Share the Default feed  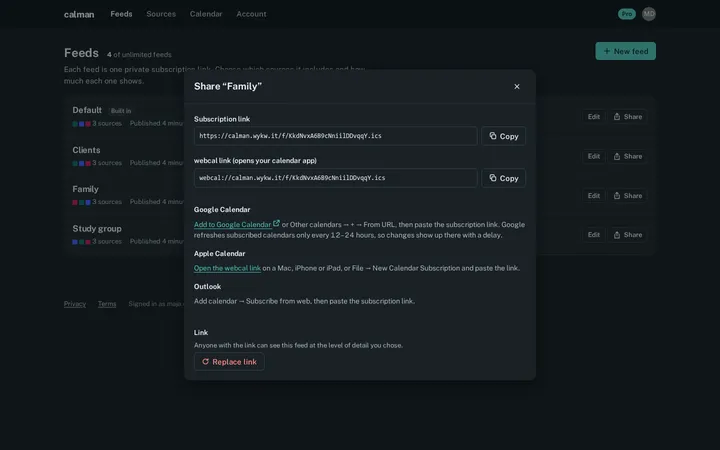pos(628,117)
